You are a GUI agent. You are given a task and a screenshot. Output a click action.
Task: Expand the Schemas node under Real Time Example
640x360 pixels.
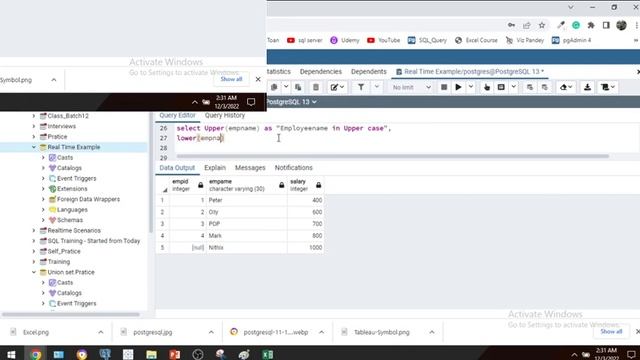point(43,220)
